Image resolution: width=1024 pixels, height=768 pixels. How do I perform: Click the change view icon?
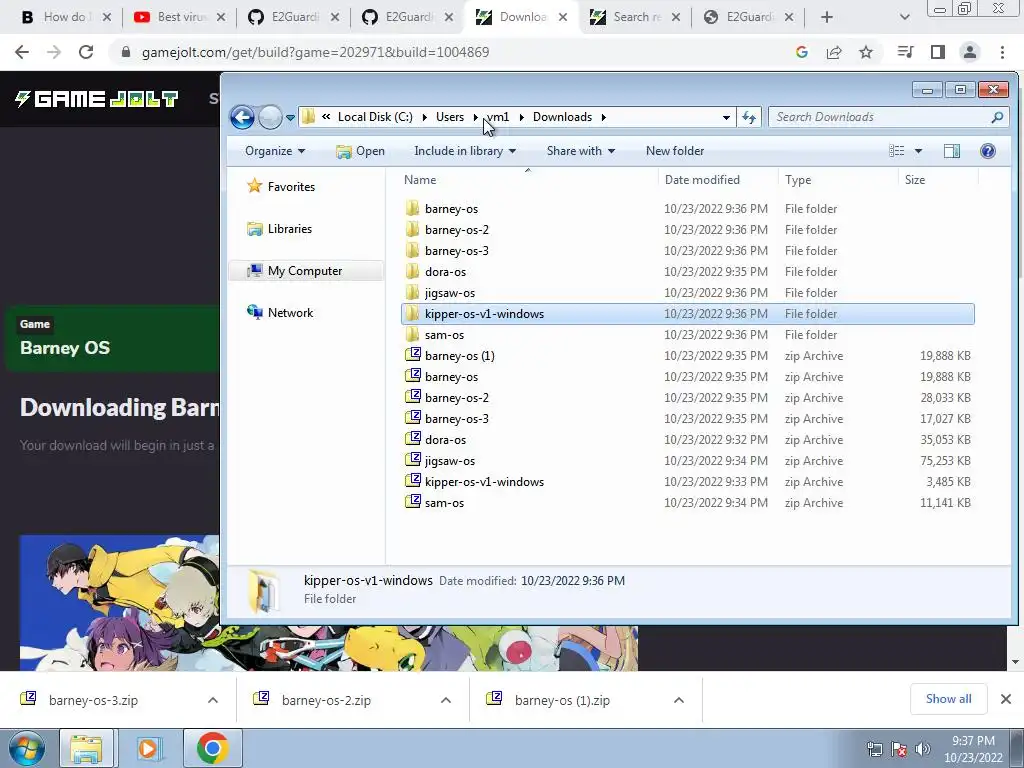(897, 151)
